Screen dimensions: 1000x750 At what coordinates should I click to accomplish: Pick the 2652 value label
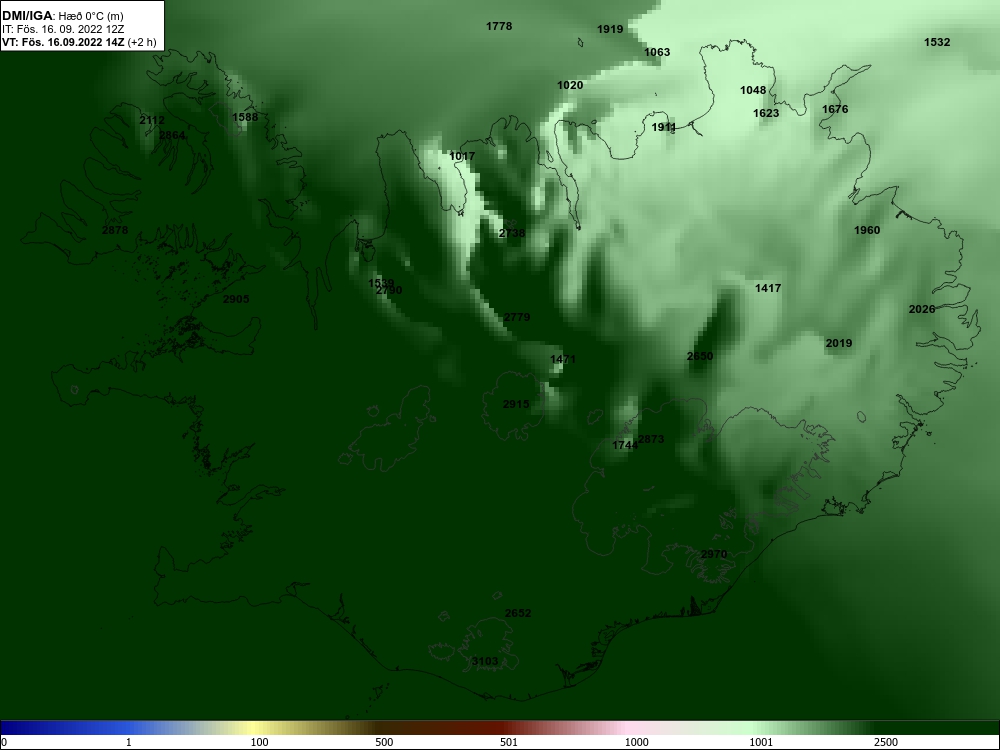coord(518,613)
